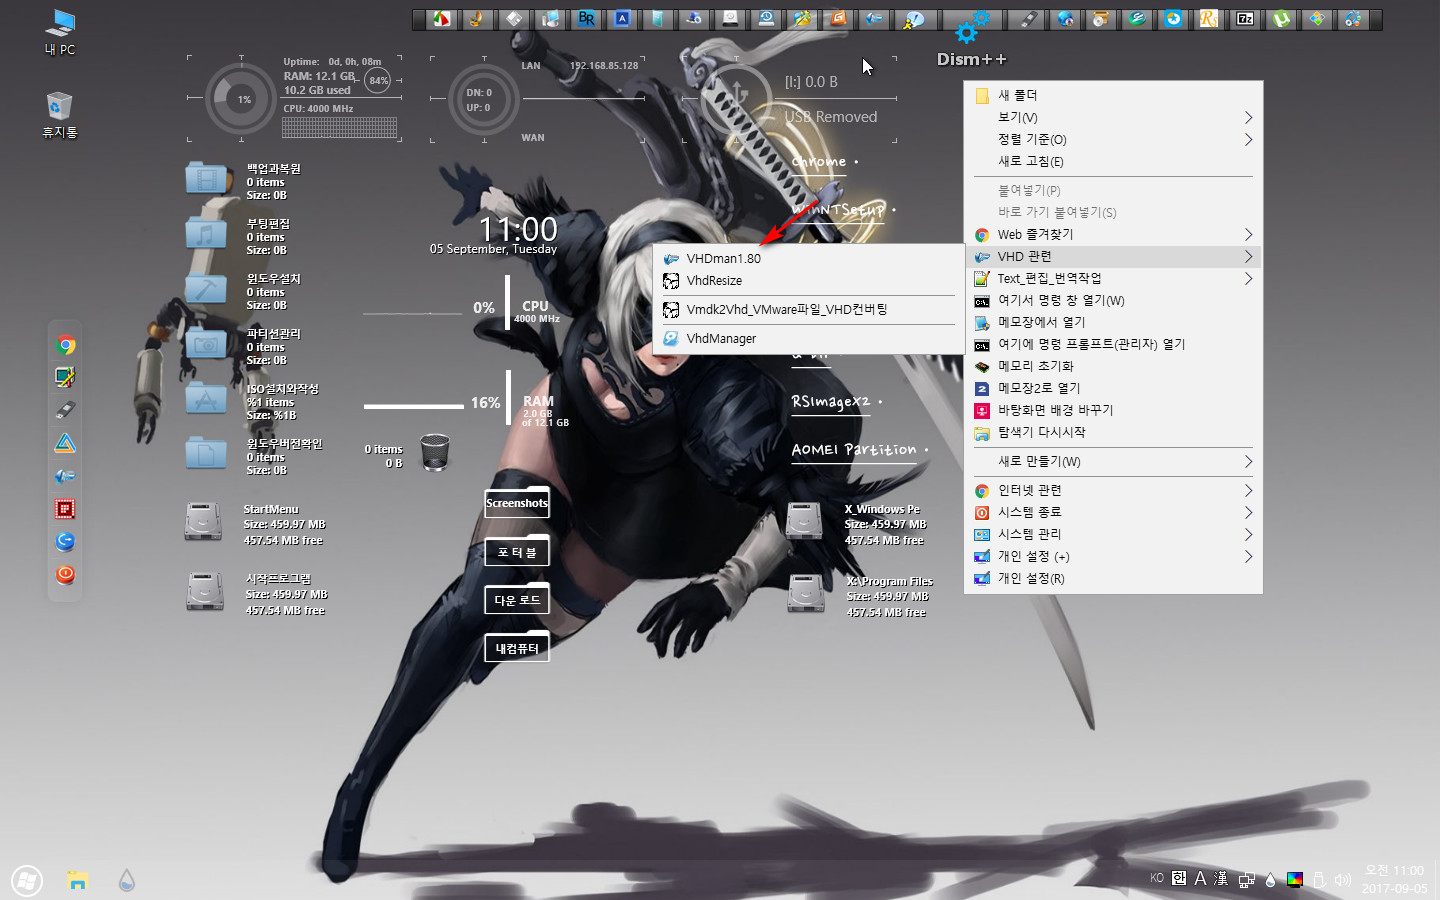1440x900 pixels.
Task: Expand the 시스템 종료 submenu
Action: pyautogui.click(x=1113, y=512)
